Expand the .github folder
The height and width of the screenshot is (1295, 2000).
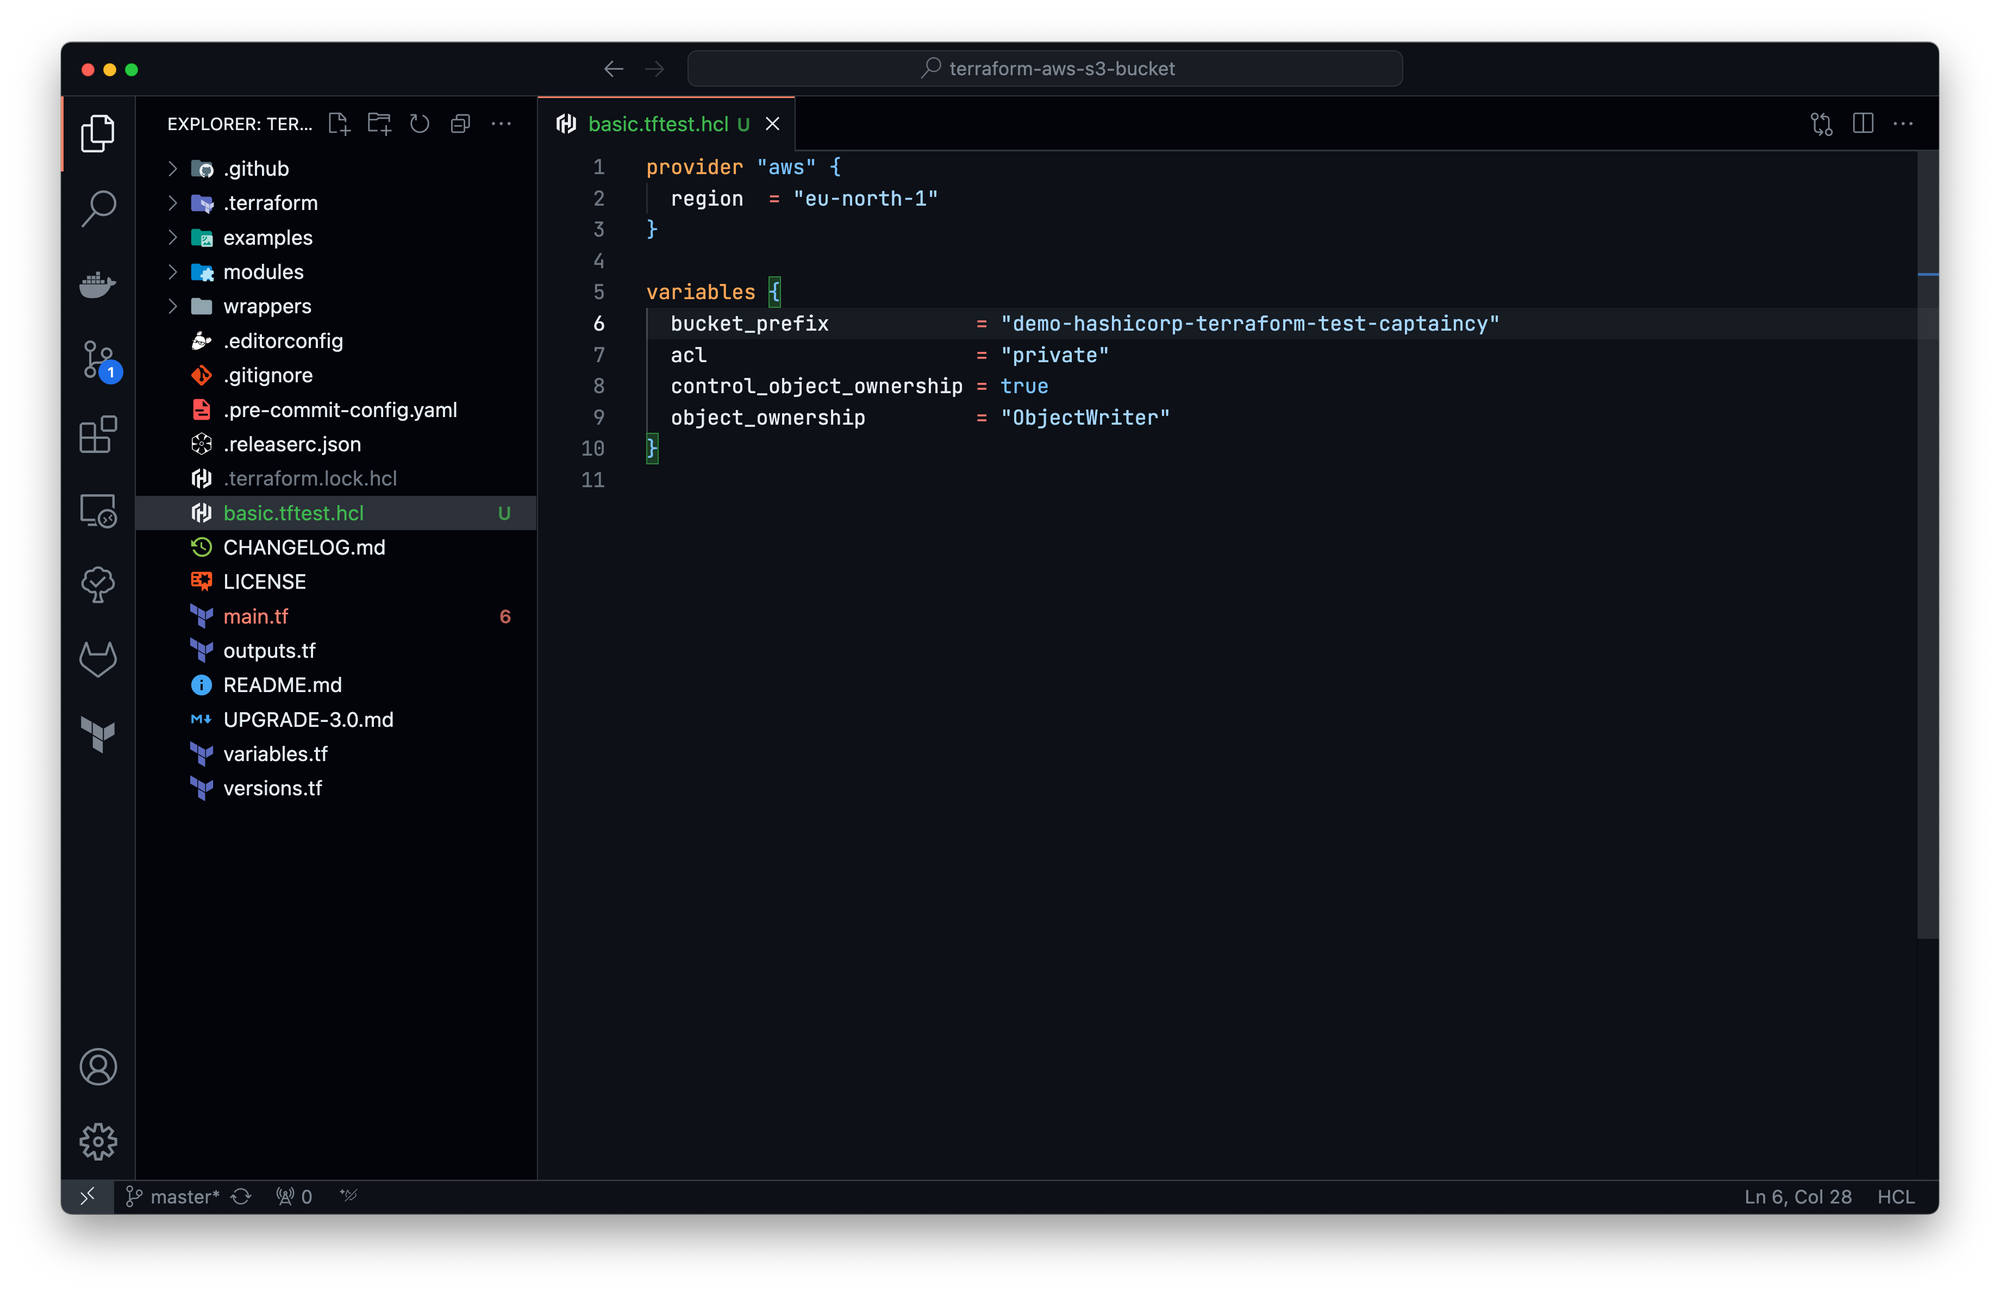[256, 169]
